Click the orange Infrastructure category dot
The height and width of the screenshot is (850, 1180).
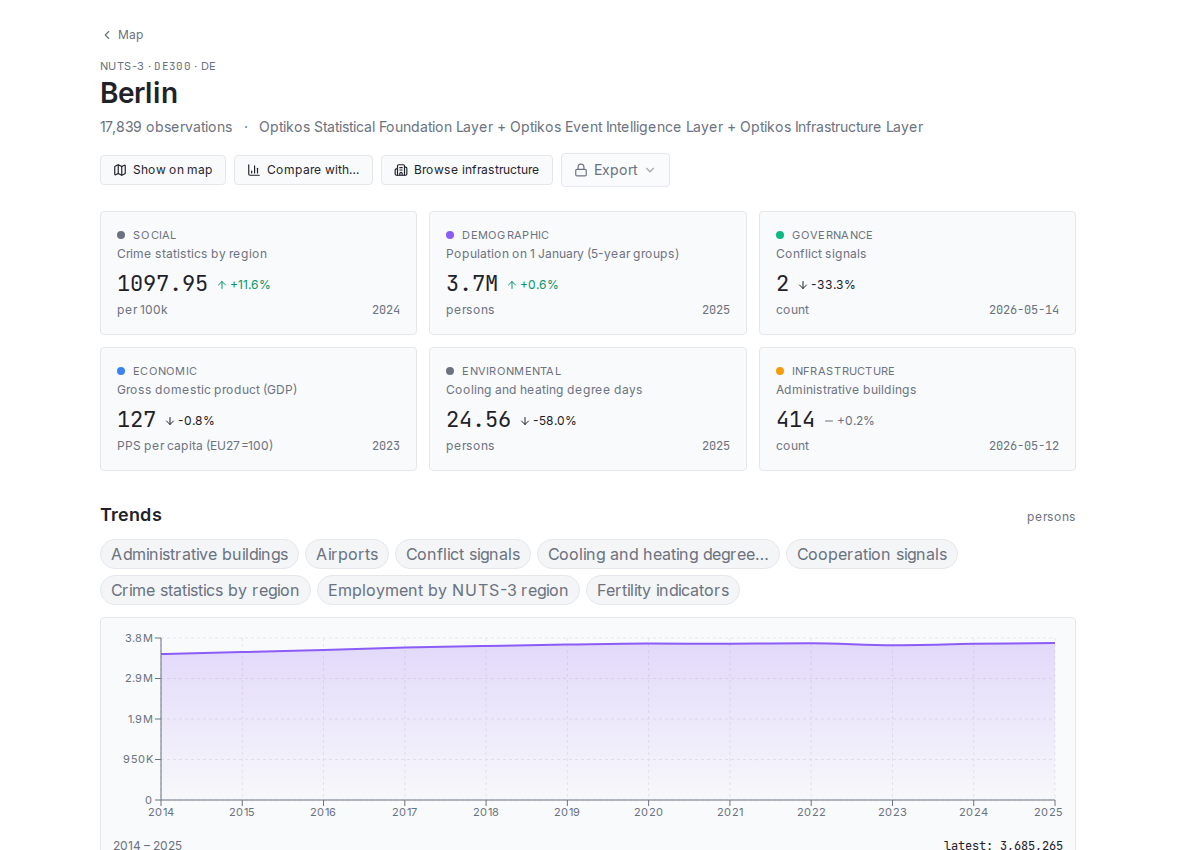(780, 371)
